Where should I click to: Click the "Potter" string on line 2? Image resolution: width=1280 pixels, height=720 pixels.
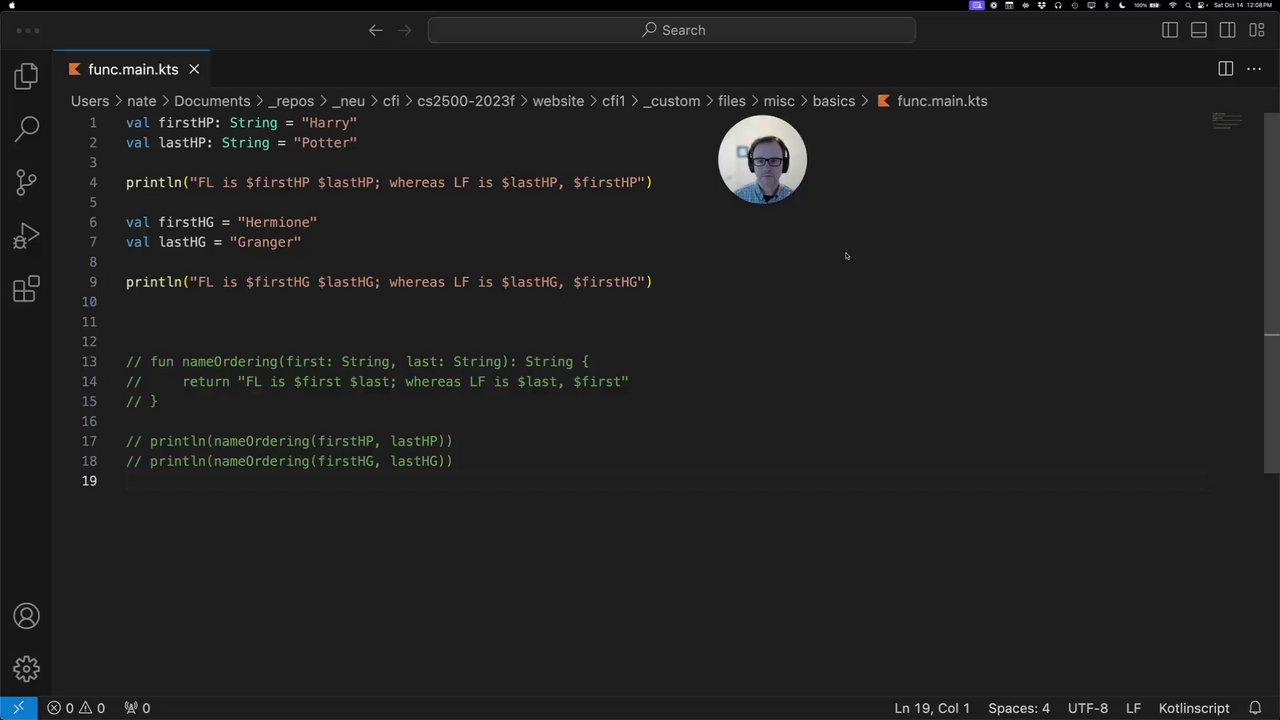tap(325, 143)
